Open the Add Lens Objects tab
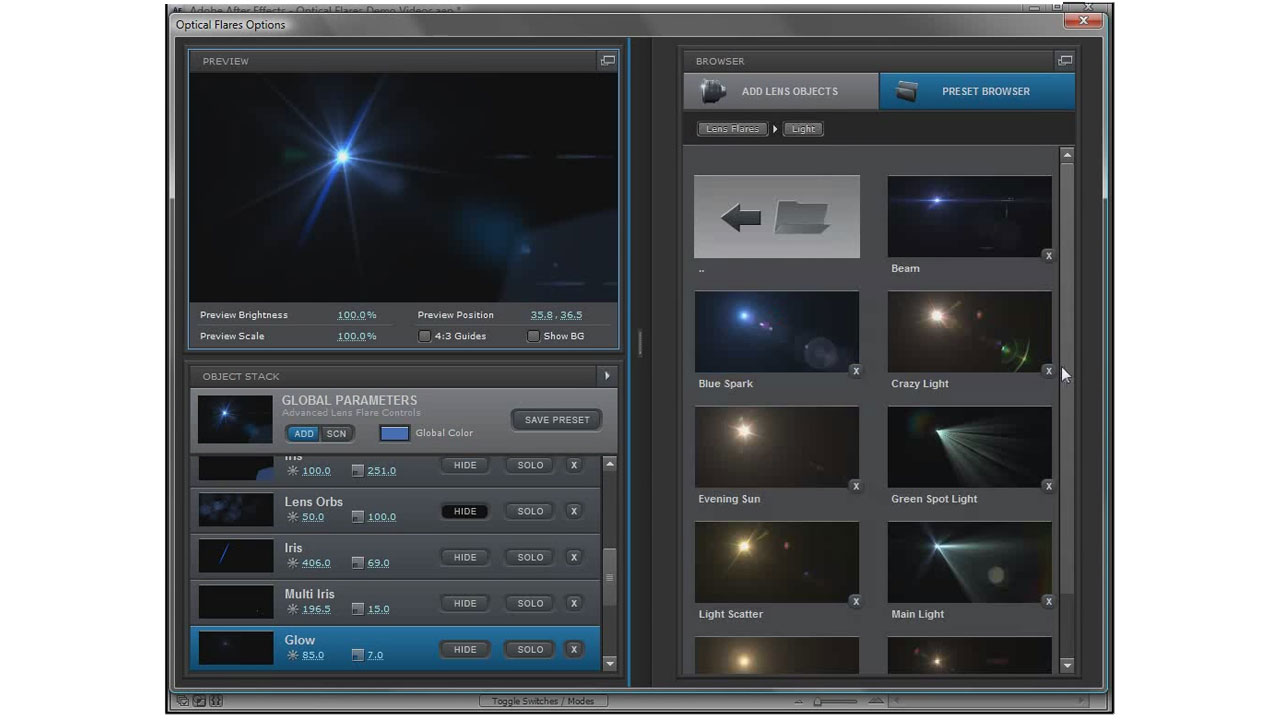Image resolution: width=1280 pixels, height=720 pixels. (x=780, y=90)
